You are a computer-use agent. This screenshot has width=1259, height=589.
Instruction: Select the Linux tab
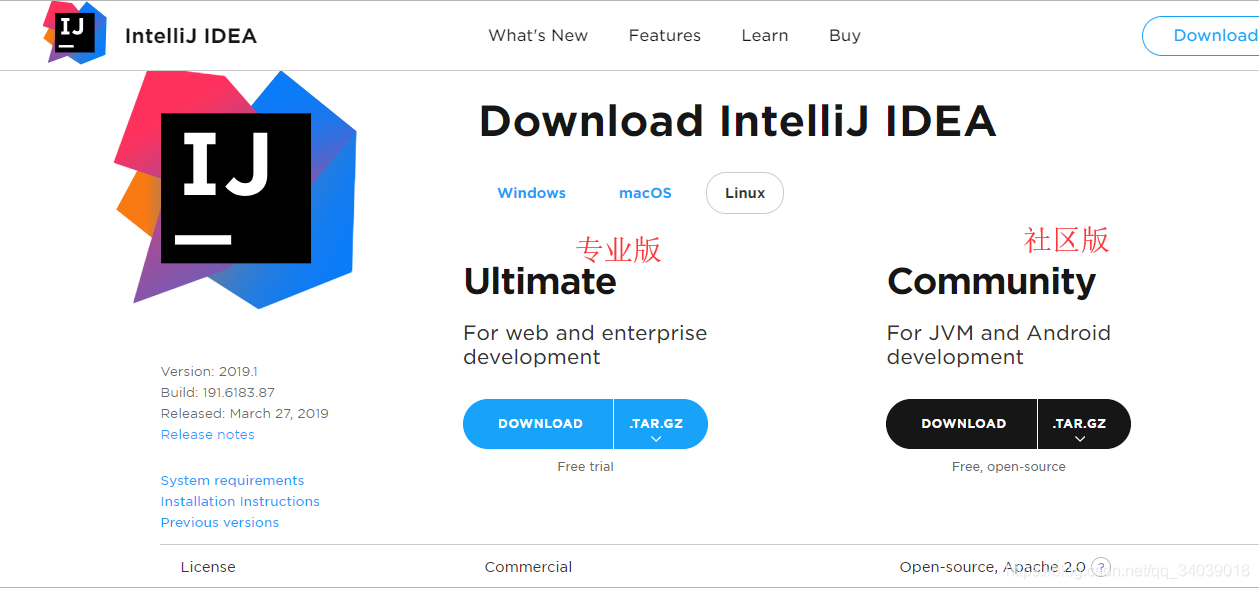pos(745,193)
